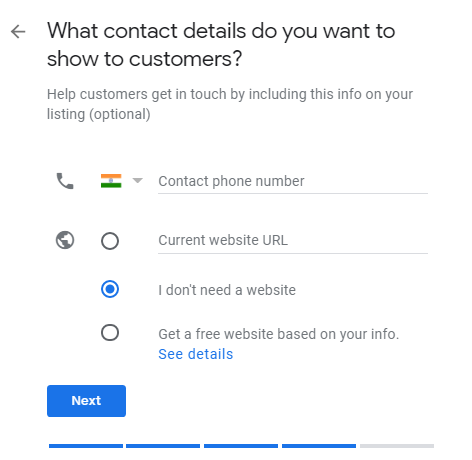Focus the Contact phone number field

[293, 181]
